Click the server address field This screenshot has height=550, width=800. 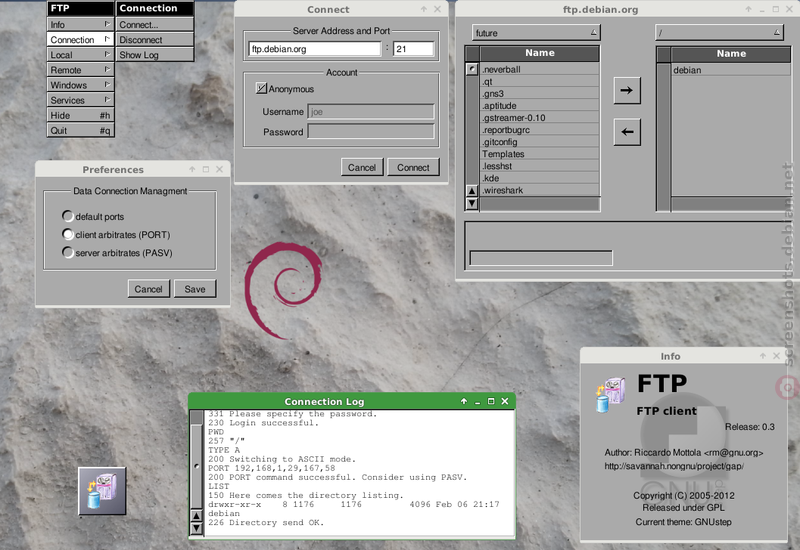314,49
